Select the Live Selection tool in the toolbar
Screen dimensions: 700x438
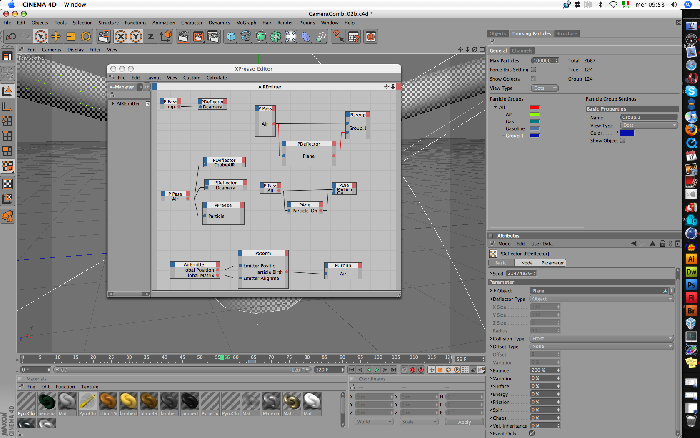(41, 36)
